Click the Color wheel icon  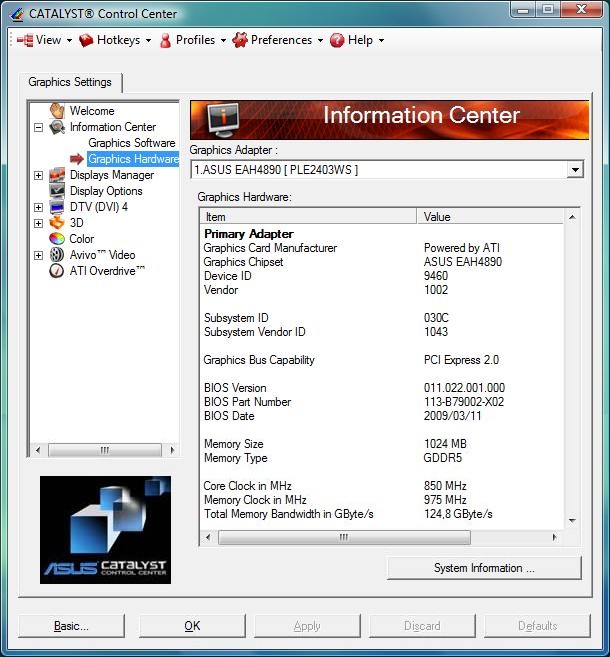(57, 239)
